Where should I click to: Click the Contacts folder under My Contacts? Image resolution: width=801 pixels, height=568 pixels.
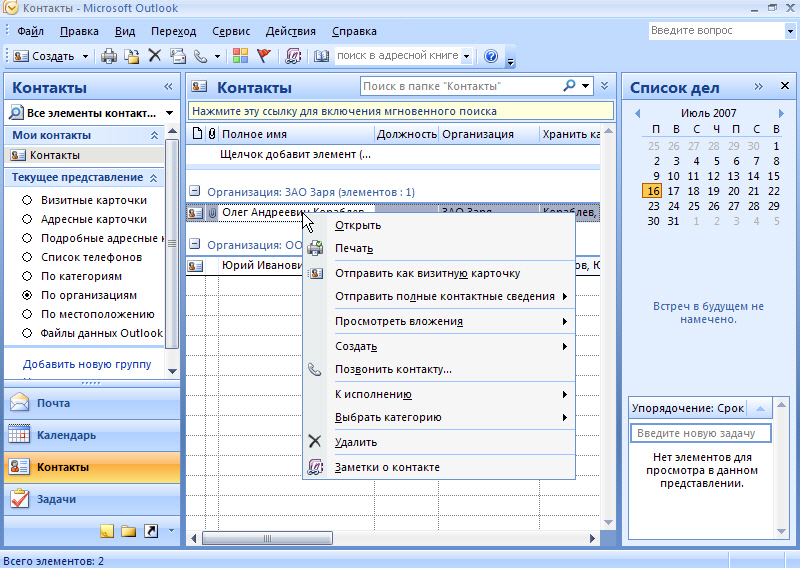[84, 155]
